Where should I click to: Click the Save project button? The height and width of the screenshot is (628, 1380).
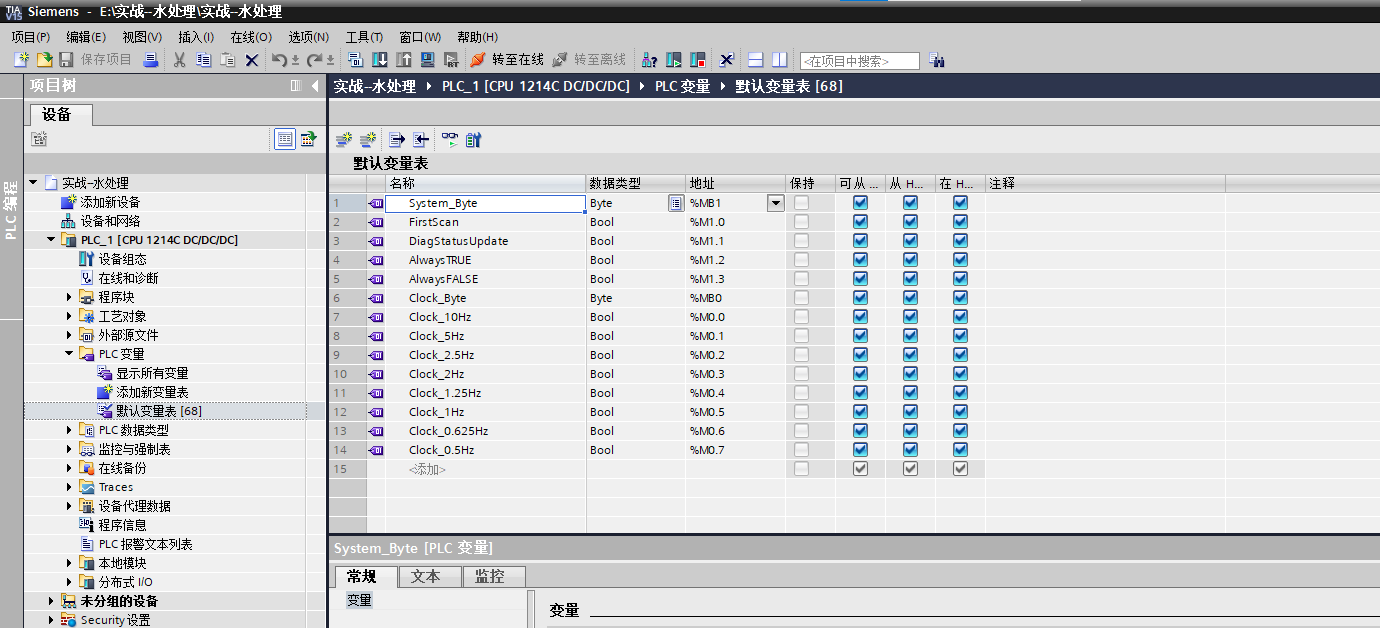pos(95,60)
